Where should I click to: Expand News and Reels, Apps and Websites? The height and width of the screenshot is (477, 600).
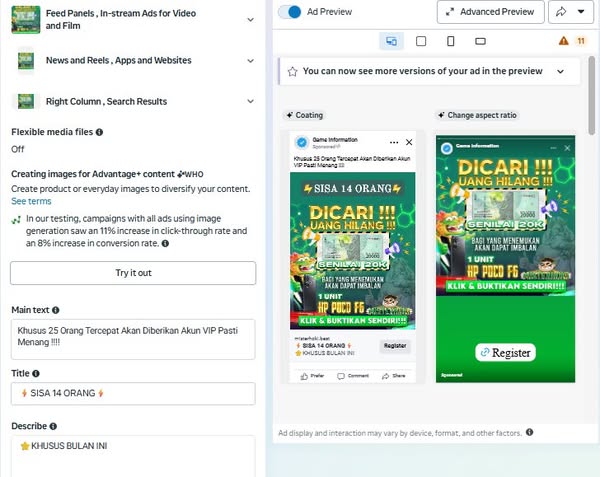(250, 60)
